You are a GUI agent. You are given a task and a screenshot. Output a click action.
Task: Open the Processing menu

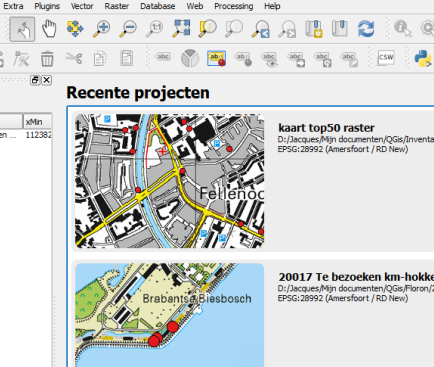[x=234, y=6]
